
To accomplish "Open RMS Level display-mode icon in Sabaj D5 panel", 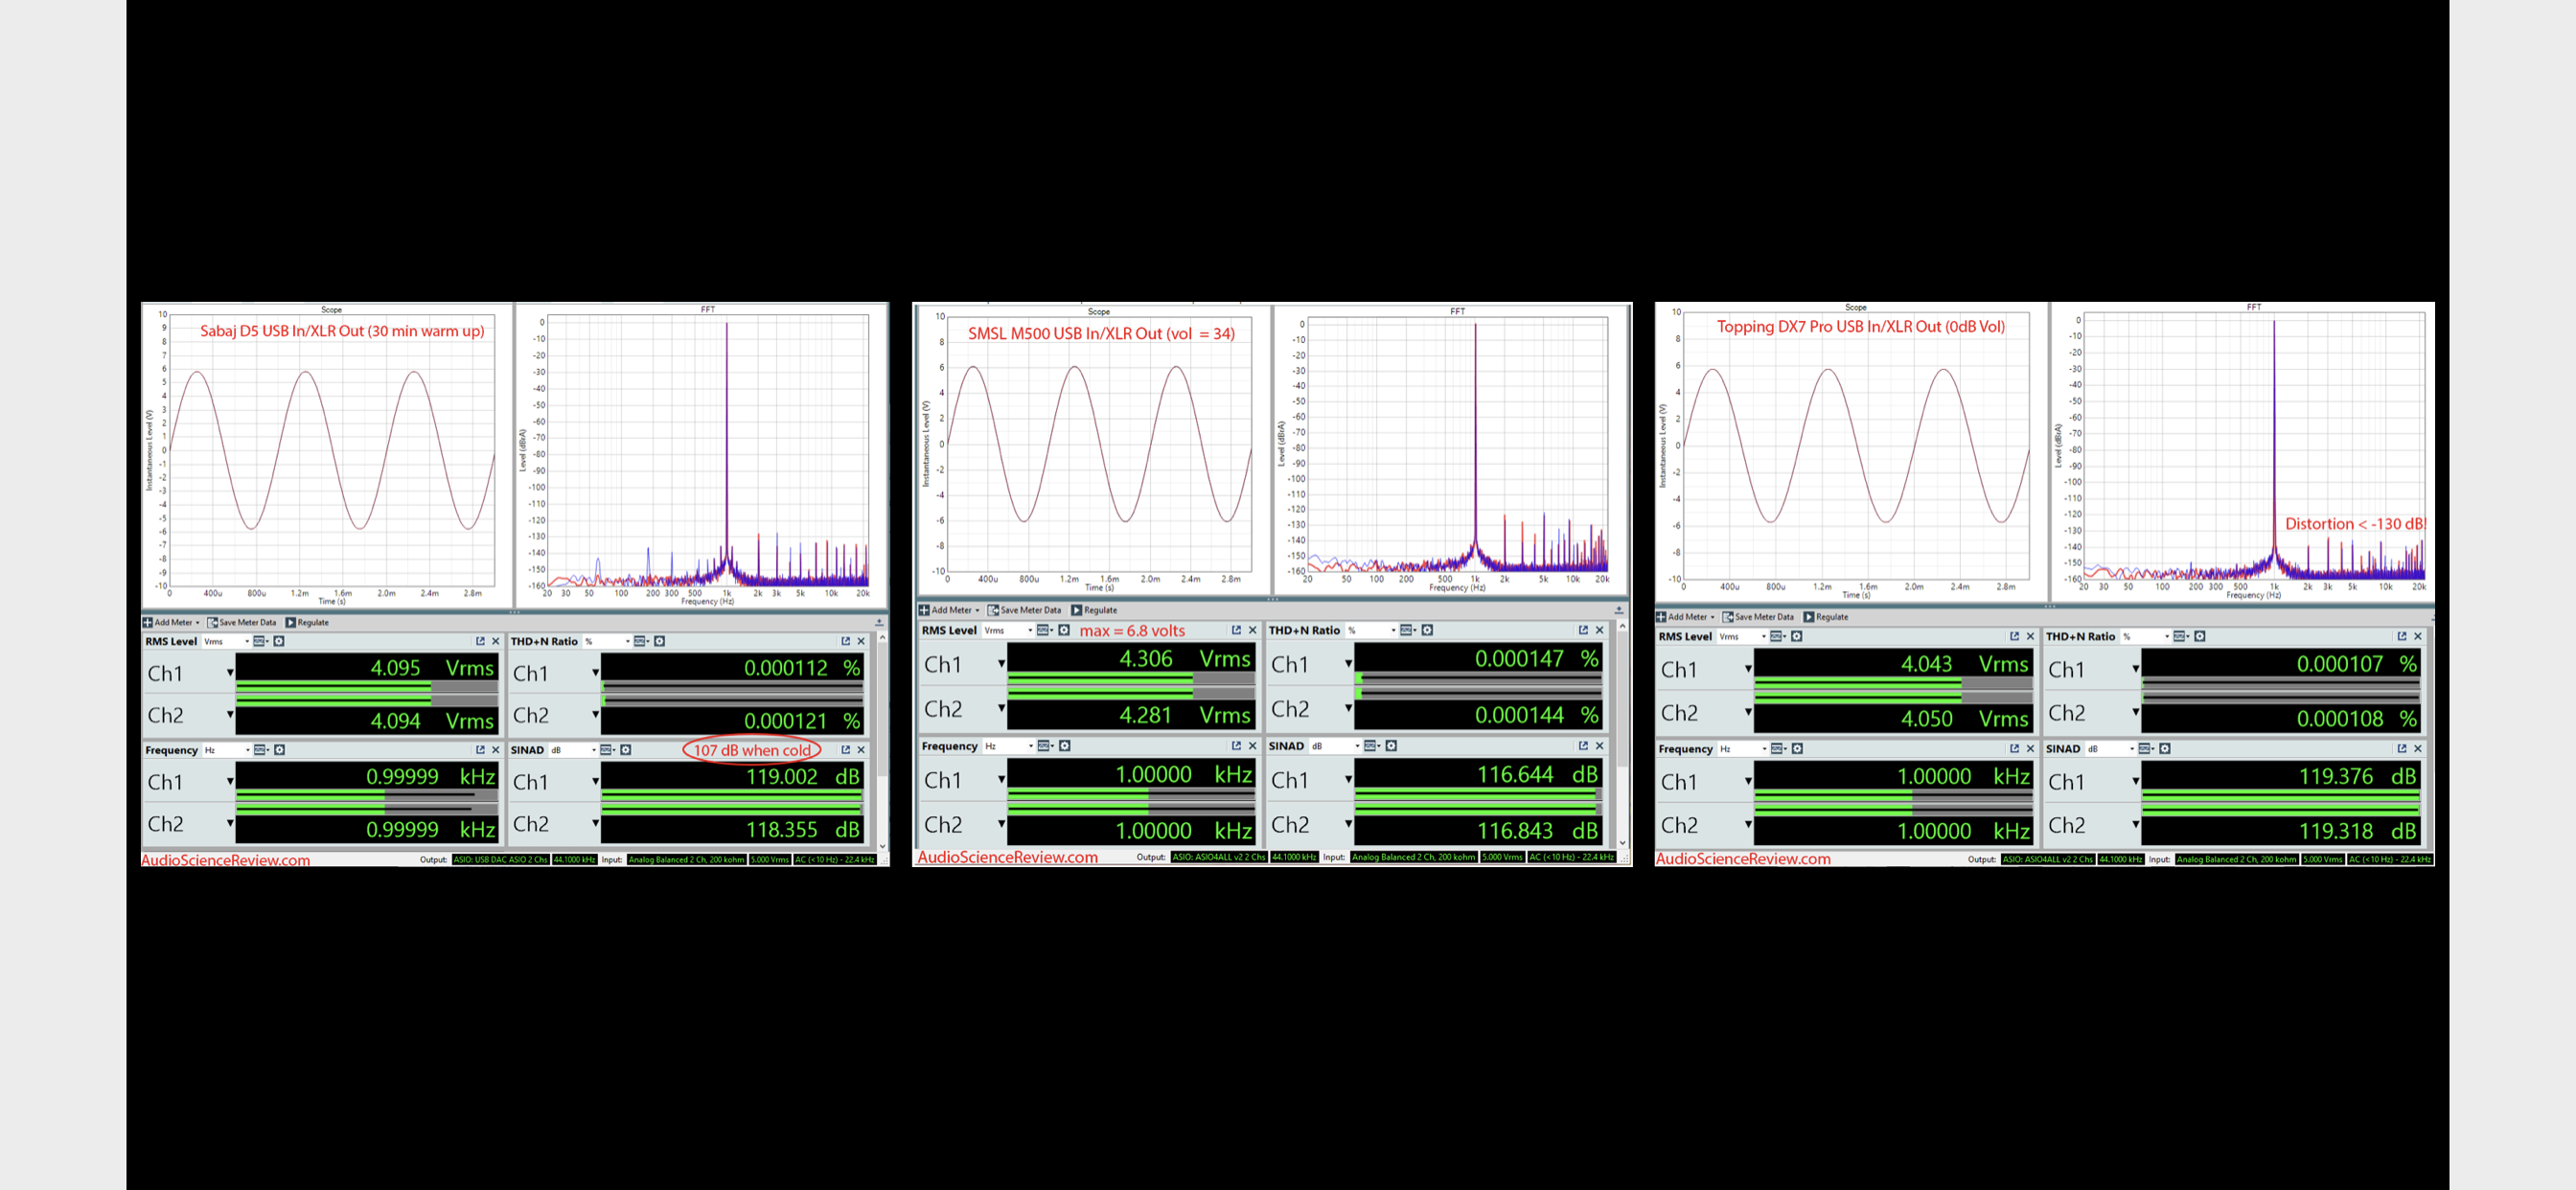I will tap(260, 641).
